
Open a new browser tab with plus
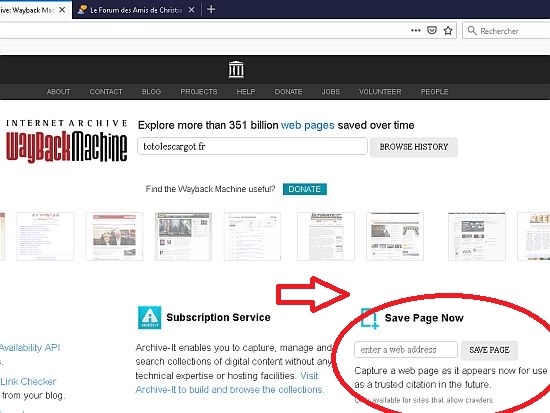coord(211,9)
